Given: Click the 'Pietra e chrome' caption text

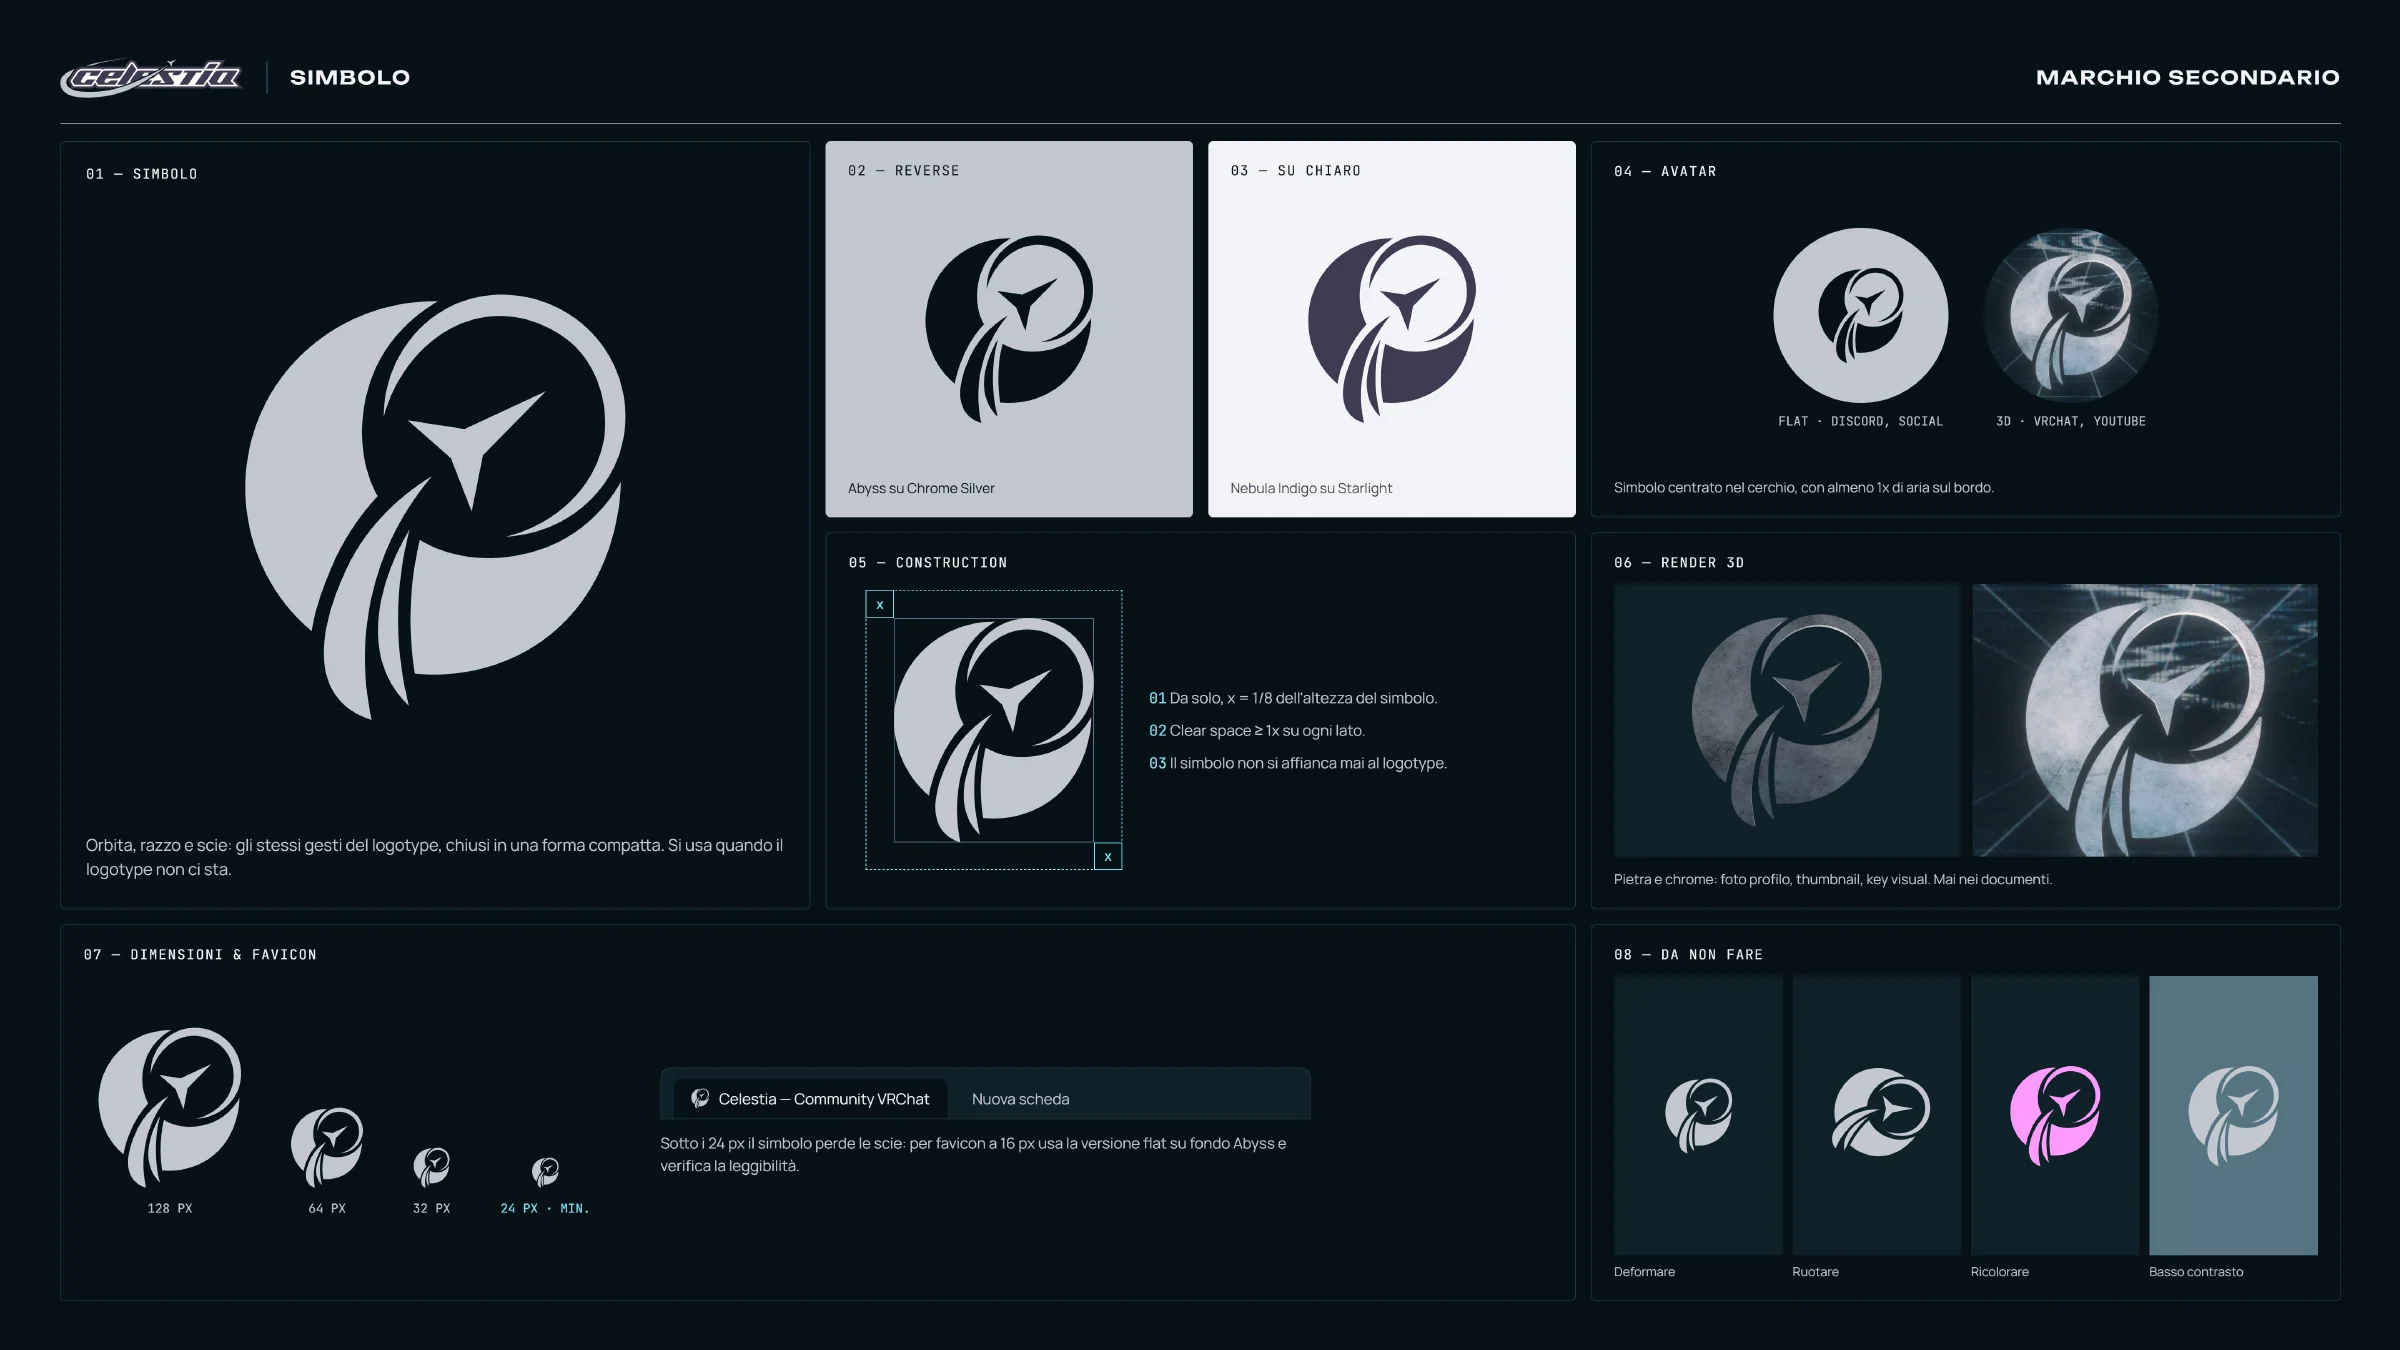Looking at the screenshot, I should (1833, 879).
